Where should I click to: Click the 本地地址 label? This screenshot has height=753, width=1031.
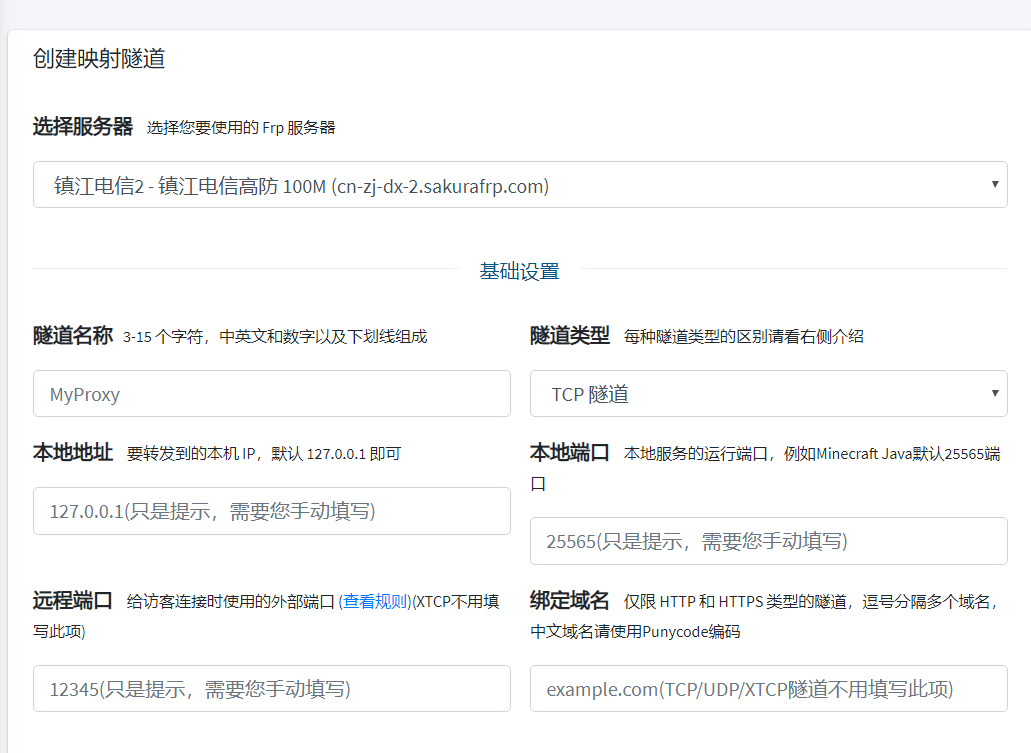click(x=73, y=452)
